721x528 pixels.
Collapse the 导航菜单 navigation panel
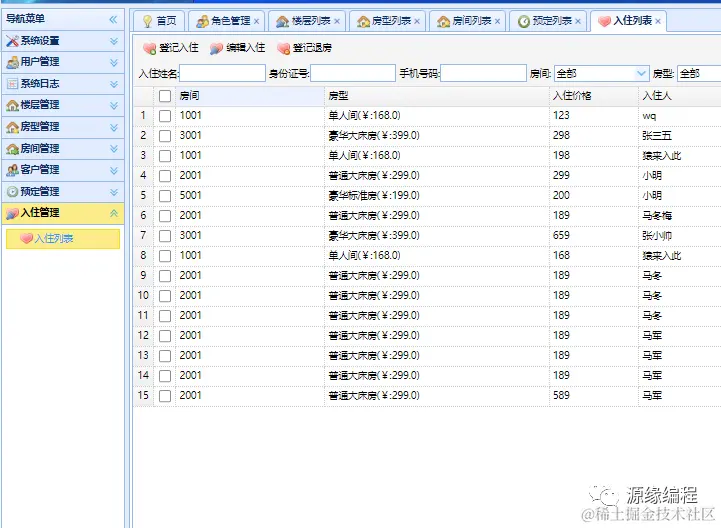[113, 19]
